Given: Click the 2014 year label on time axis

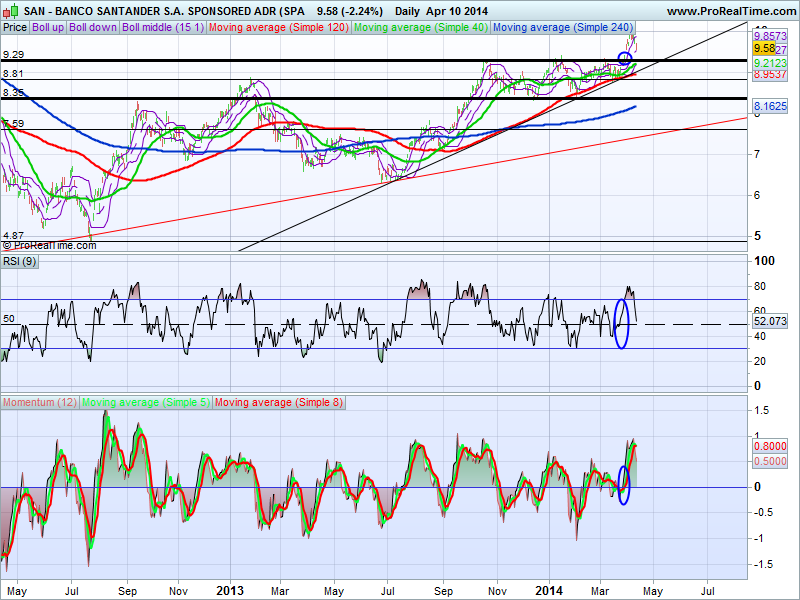Looking at the screenshot, I should click(x=549, y=591).
